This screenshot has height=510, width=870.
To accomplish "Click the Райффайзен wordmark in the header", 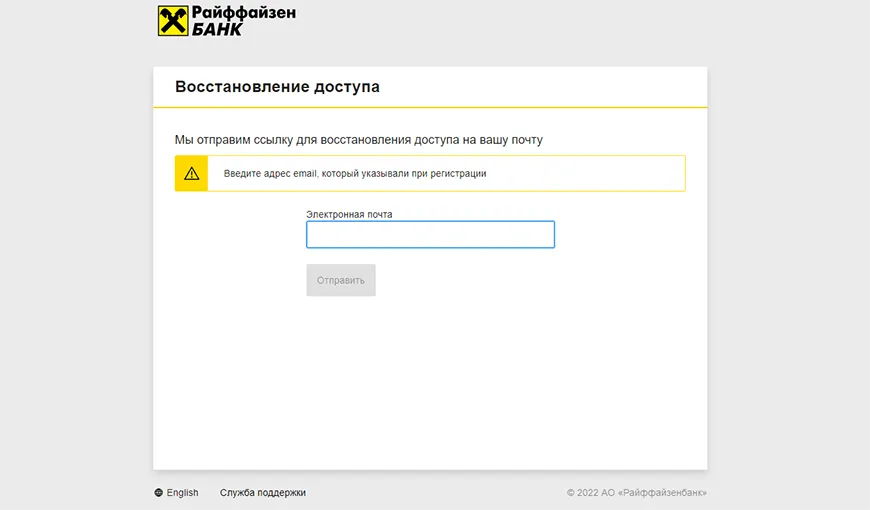I will tap(243, 13).
